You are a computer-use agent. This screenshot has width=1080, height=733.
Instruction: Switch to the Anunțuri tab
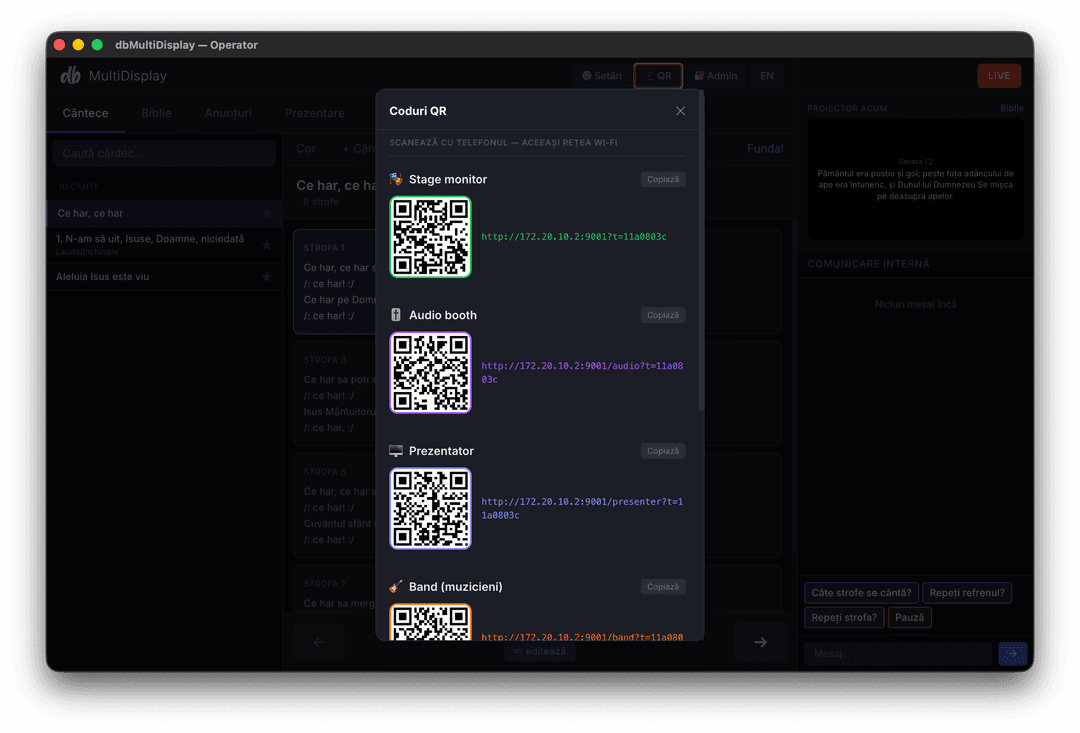pyautogui.click(x=228, y=113)
